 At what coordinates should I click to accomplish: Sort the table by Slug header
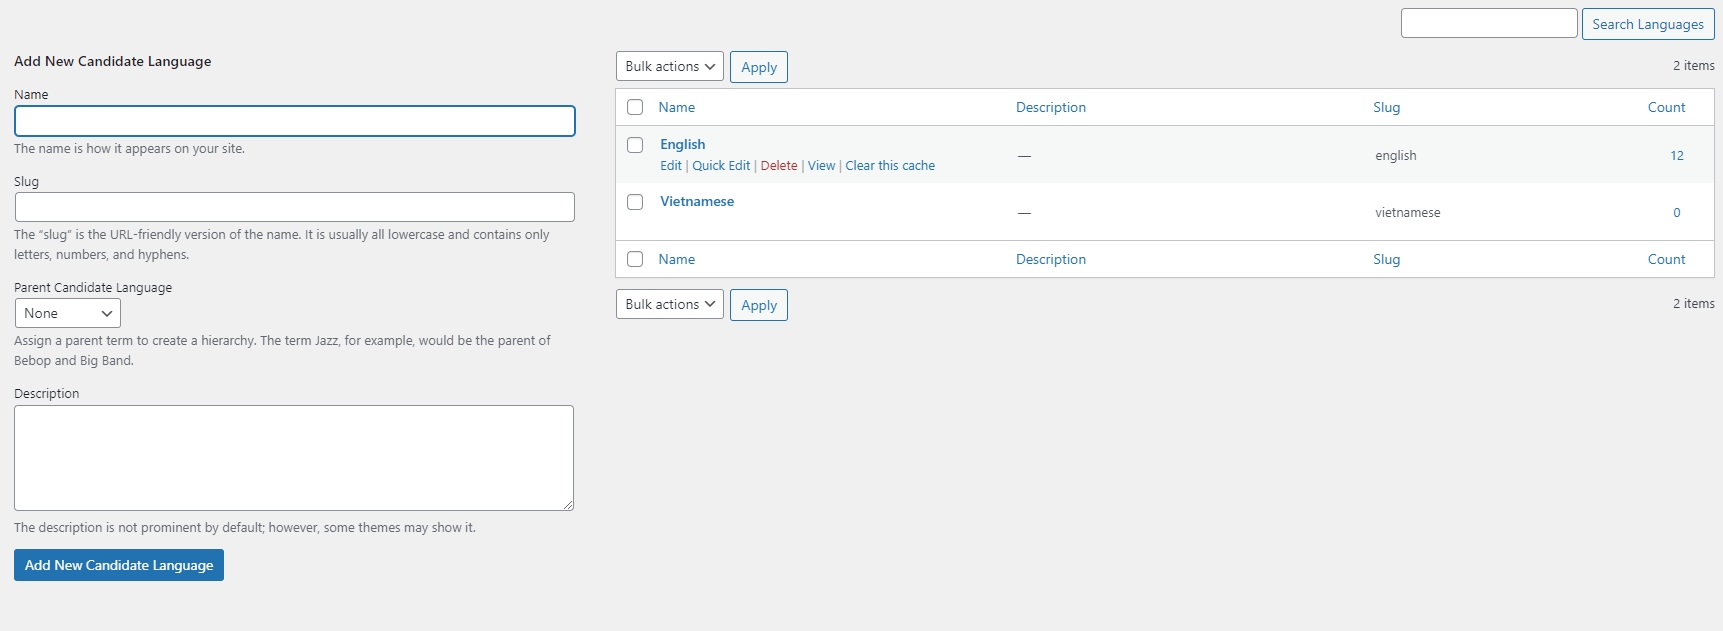(1386, 107)
